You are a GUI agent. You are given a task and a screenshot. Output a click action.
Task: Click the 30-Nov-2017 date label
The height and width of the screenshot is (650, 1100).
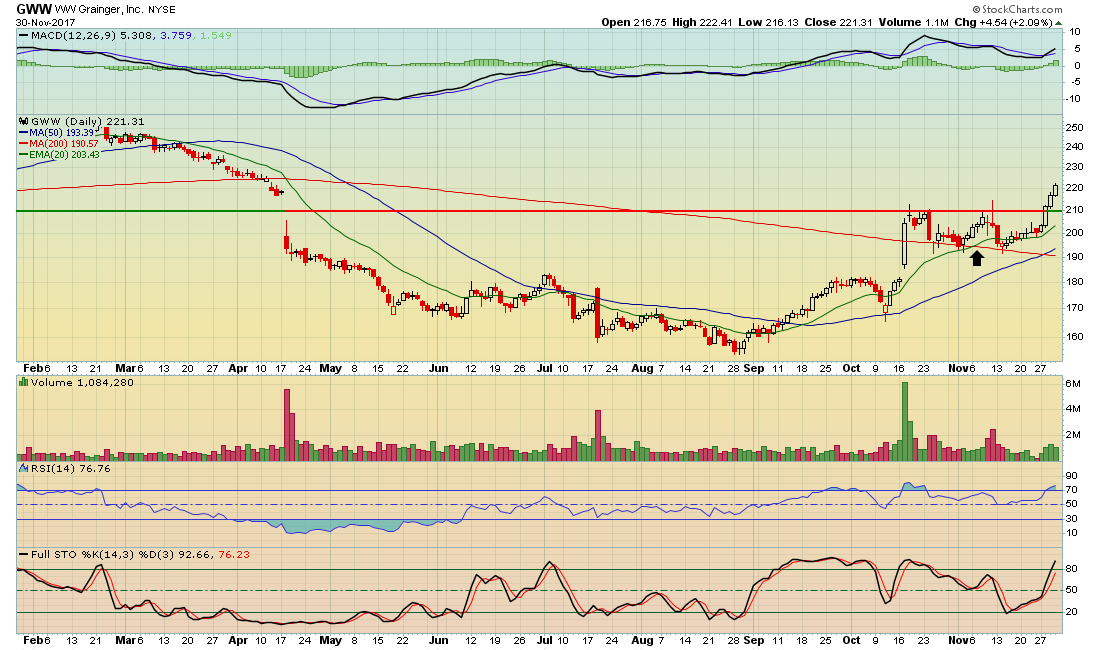(x=44, y=22)
